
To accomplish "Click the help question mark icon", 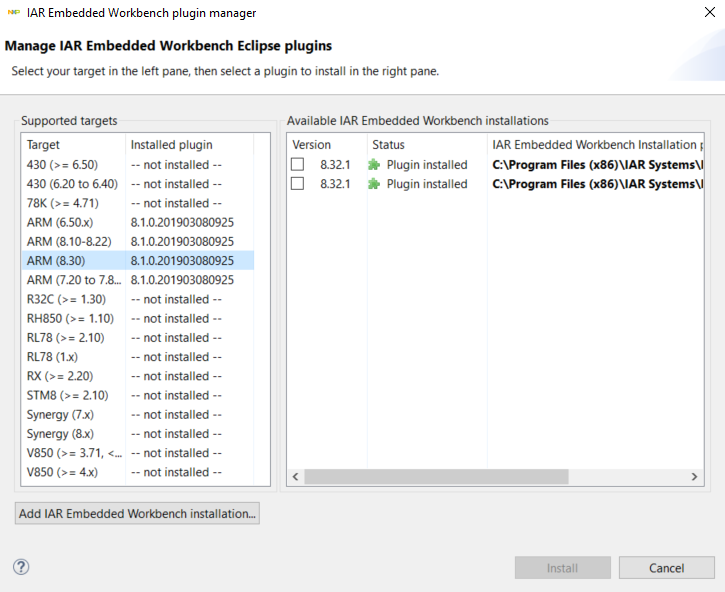I will 21,567.
